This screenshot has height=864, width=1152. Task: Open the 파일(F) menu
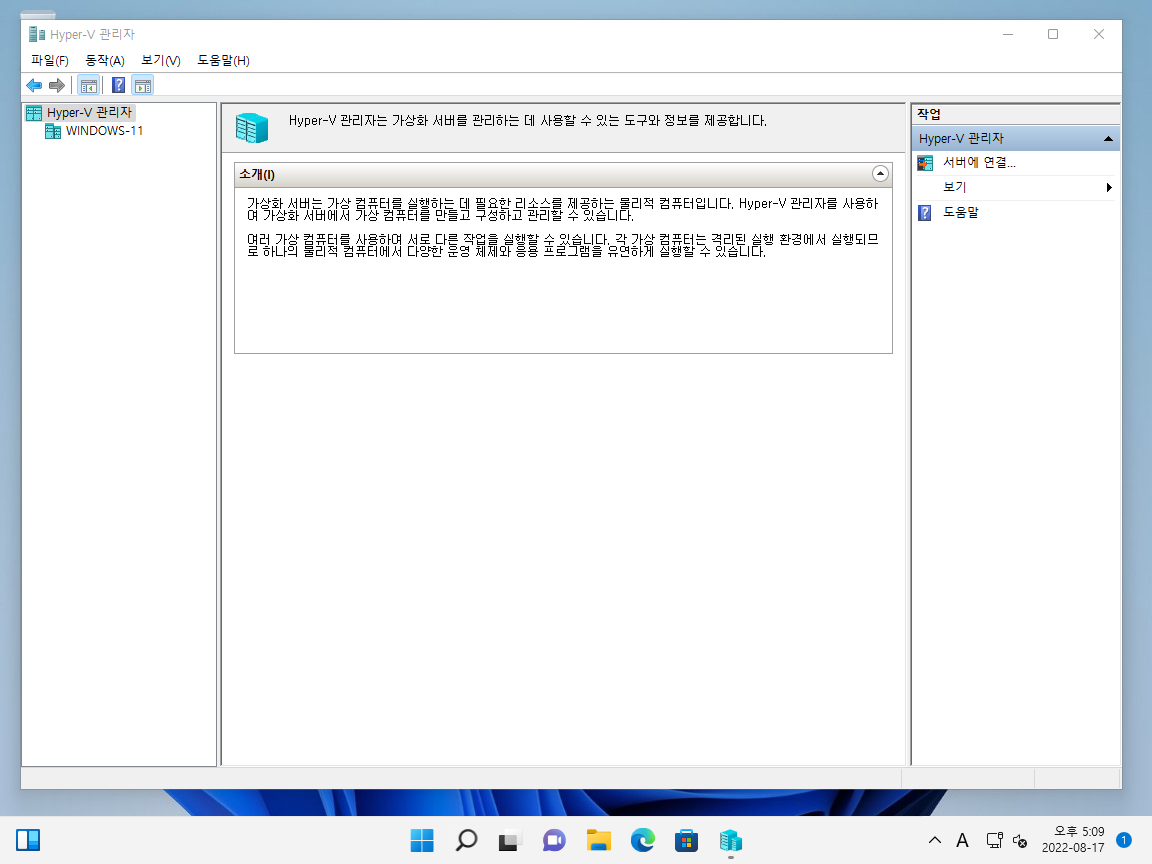click(x=49, y=60)
